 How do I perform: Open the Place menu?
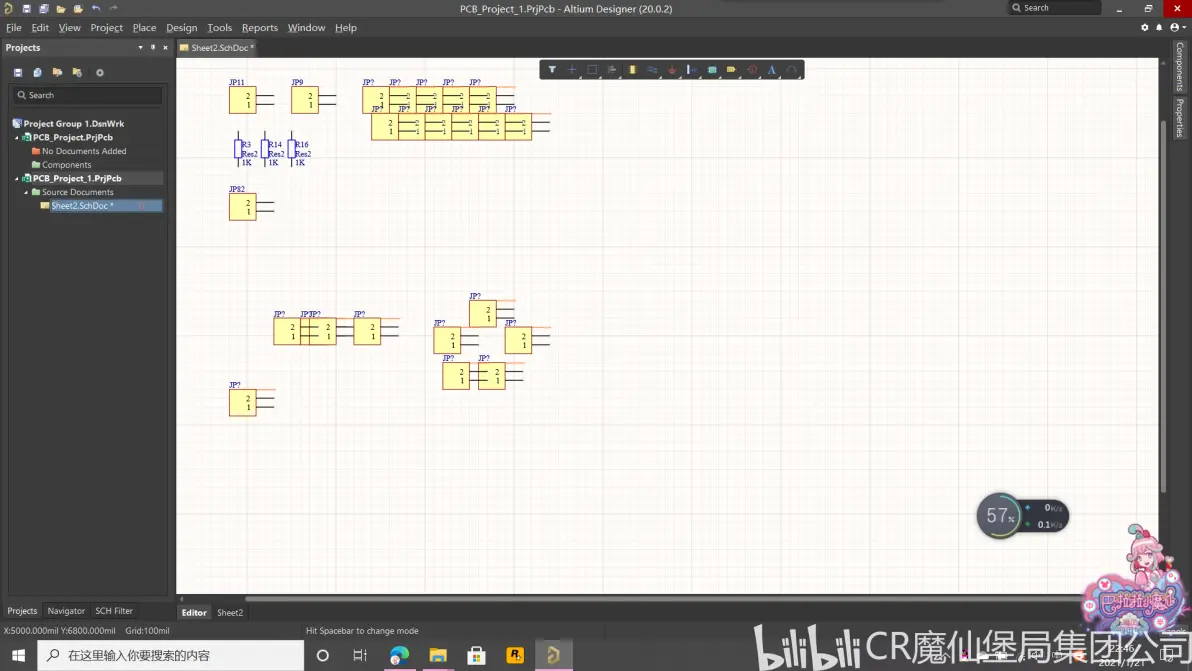(x=144, y=27)
